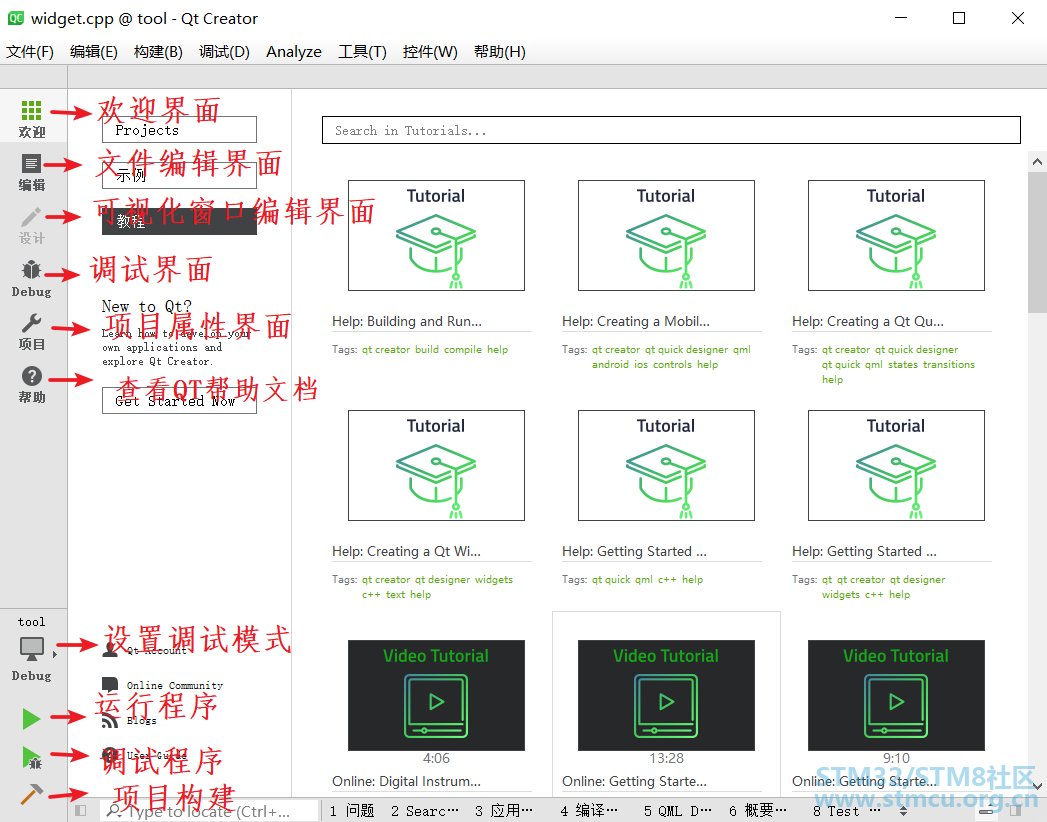1047x822 pixels.
Task: Toggle the left sidebar via status bar icon
Action: point(81,811)
